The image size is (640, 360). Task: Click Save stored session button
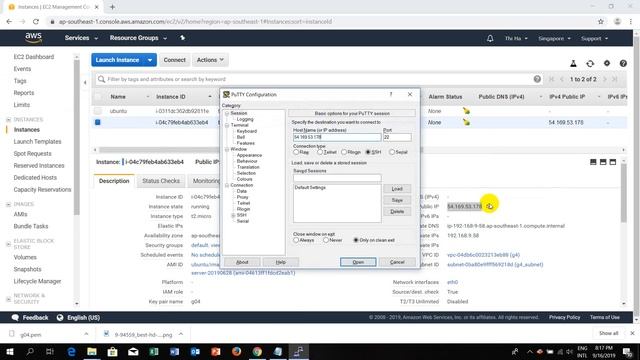point(397,200)
